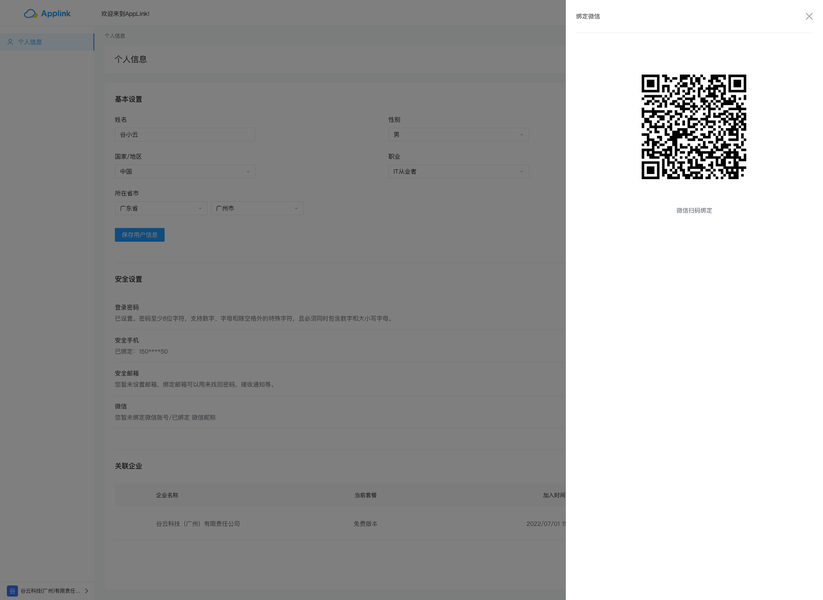Click the 2022/07/01 join time cell
This screenshot has height=600, width=823.
coord(546,524)
